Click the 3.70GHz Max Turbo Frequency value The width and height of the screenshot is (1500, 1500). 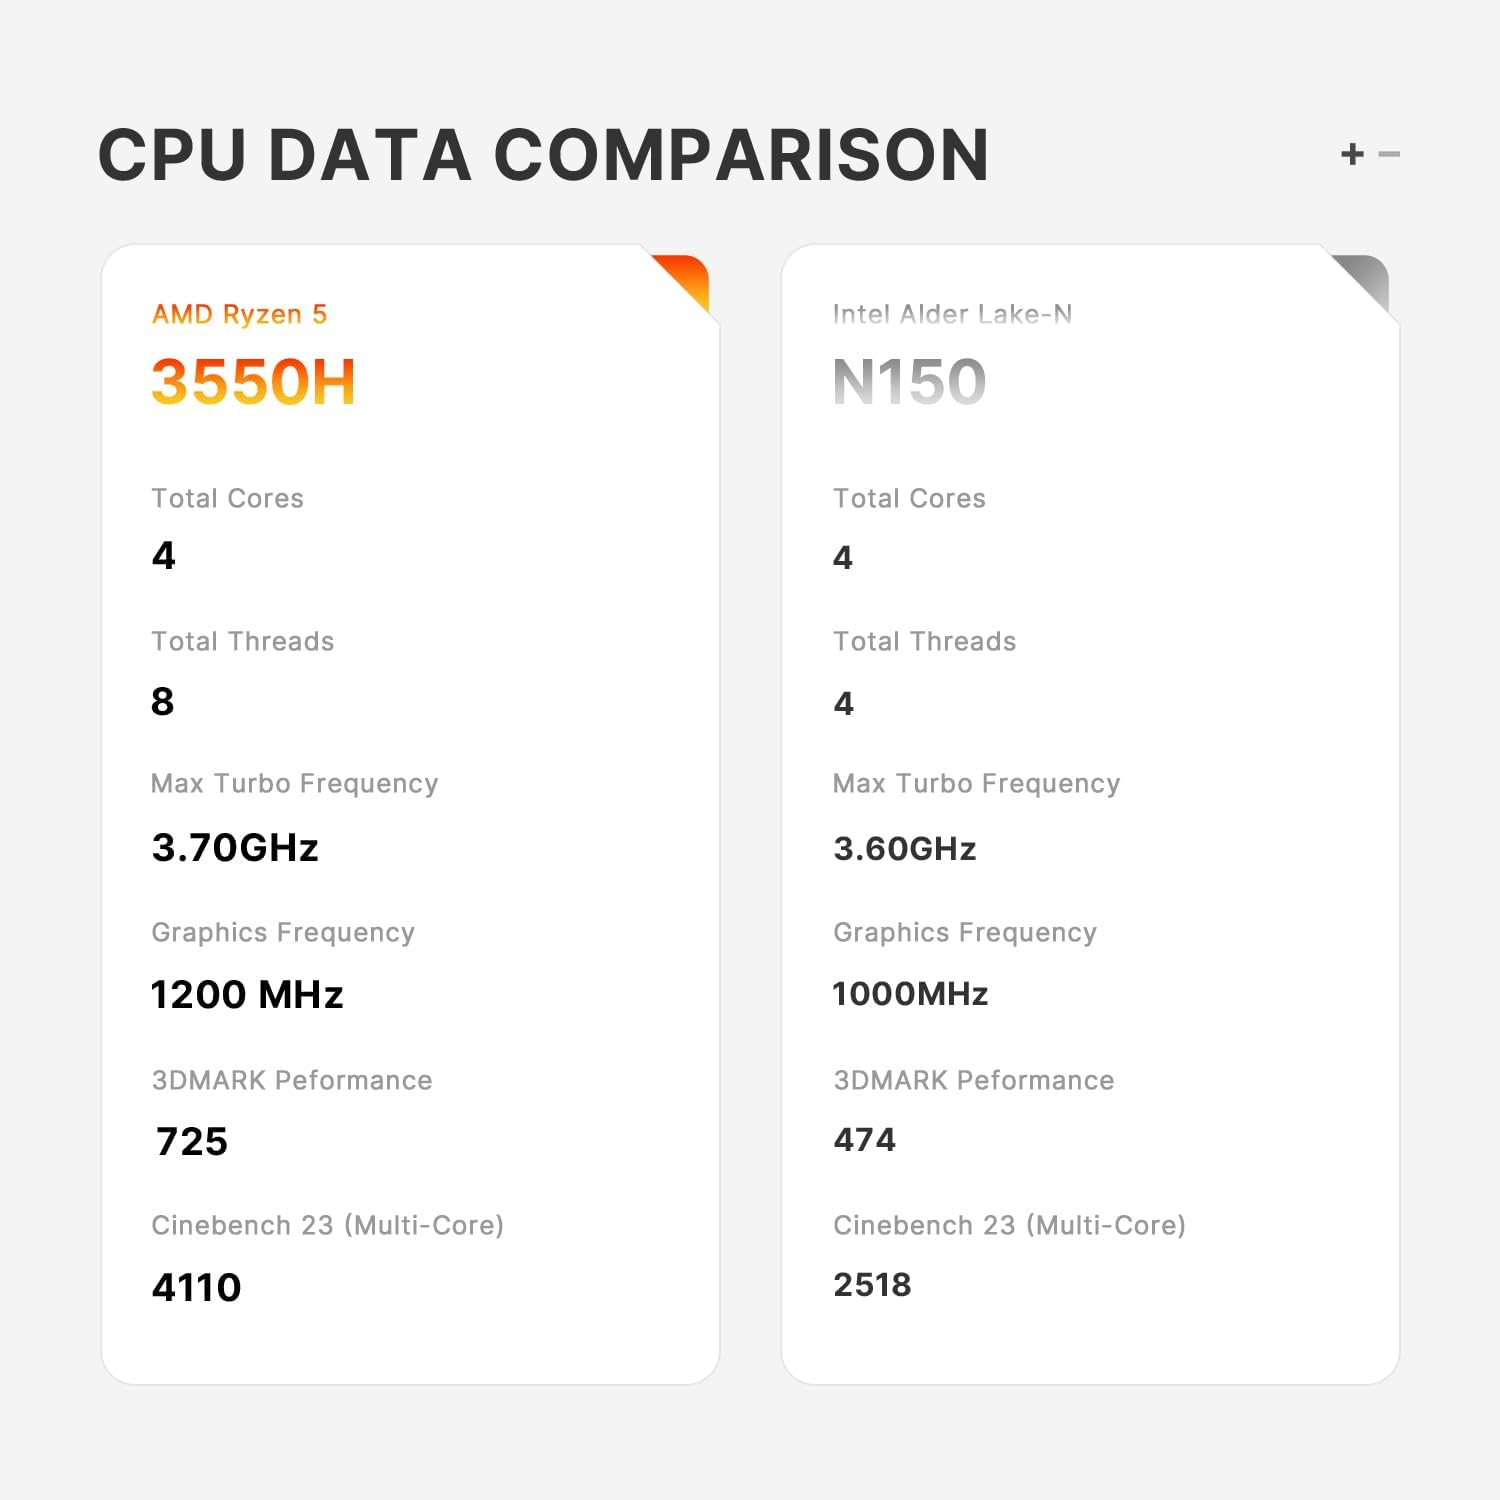(x=235, y=847)
